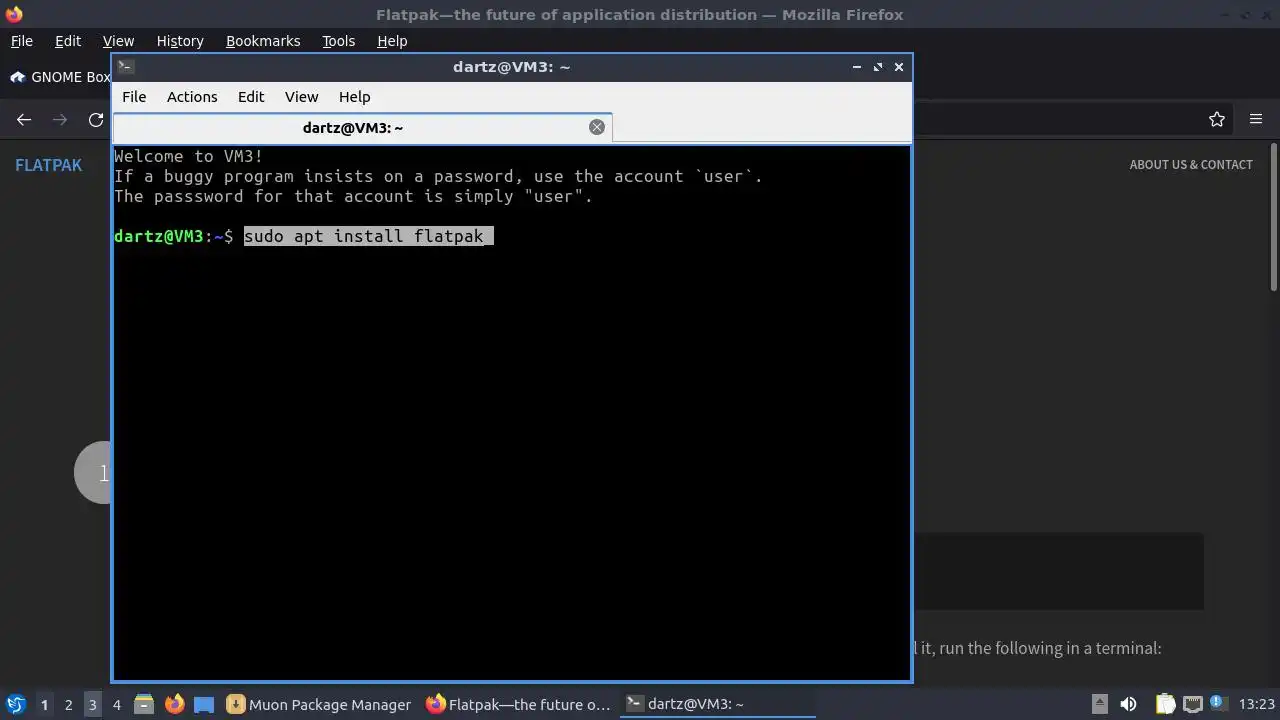This screenshot has width=1280, height=720.
Task: Launch Firefox from the taskbar quick launcher
Action: [174, 704]
